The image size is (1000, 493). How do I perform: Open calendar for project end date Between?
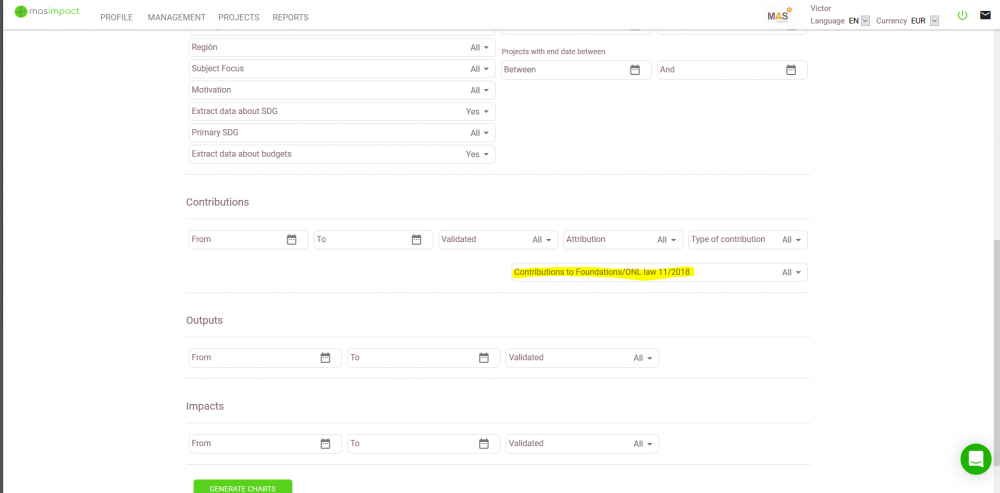(x=635, y=70)
